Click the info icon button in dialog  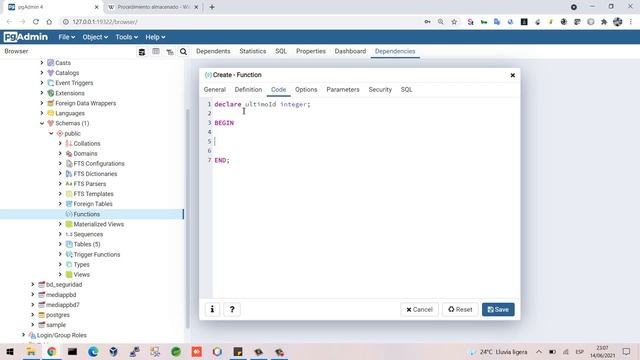[x=212, y=309]
